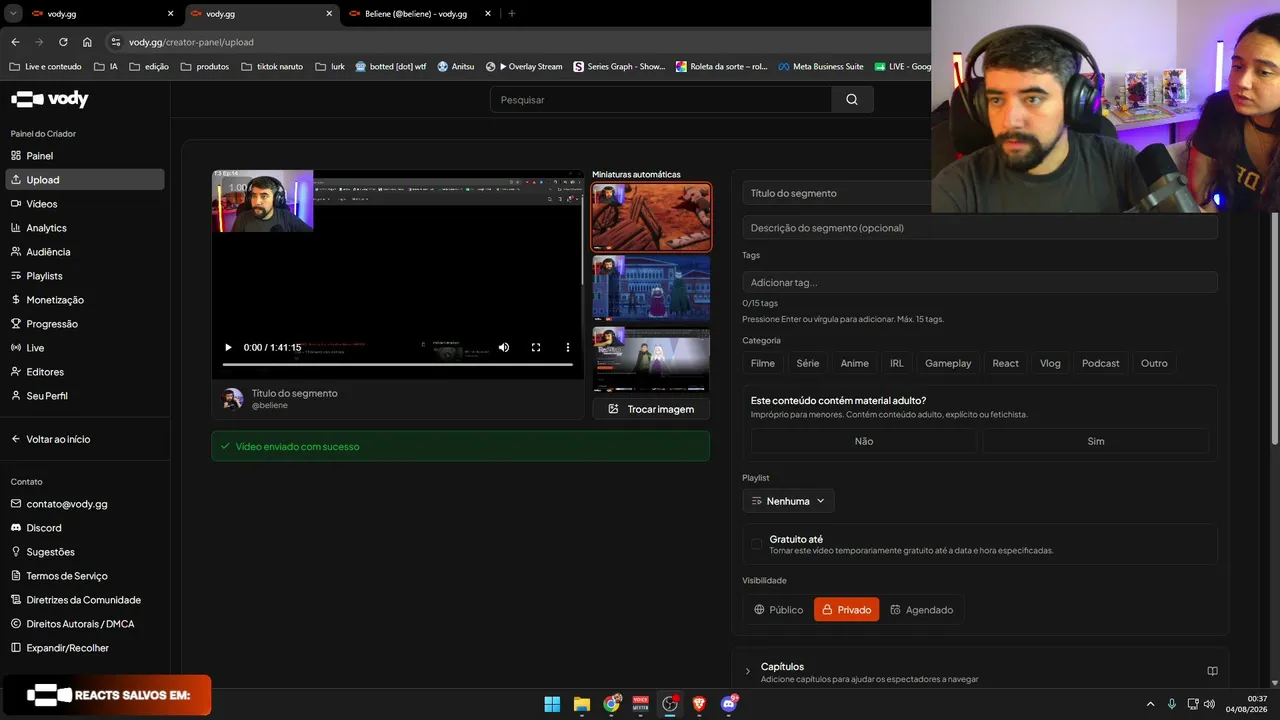1280x720 pixels.
Task: Select Não for adult content
Action: point(864,441)
